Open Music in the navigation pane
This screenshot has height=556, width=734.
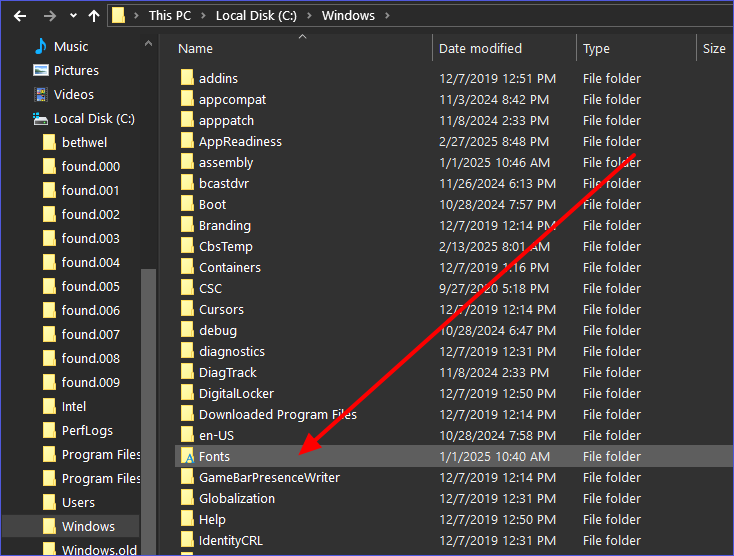coord(71,47)
